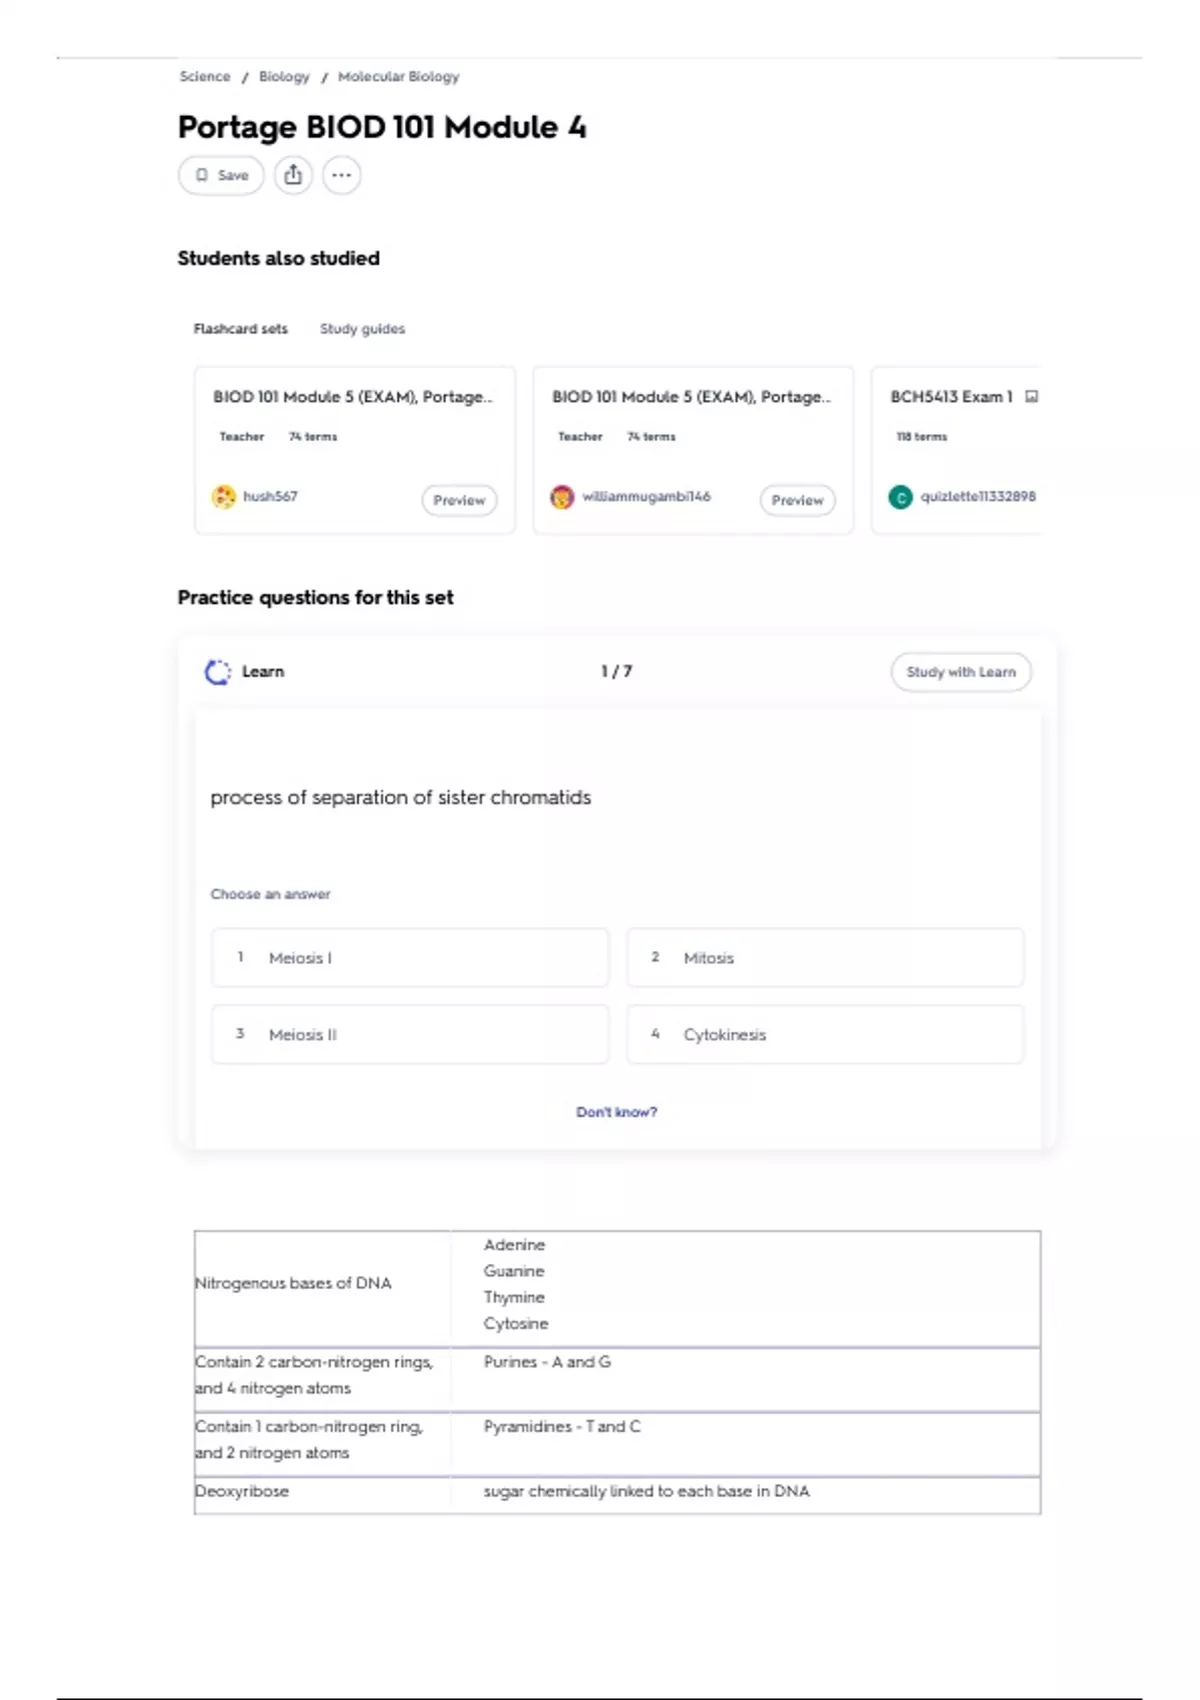Viewport: 1200px width, 1700px height.
Task: Click the share icon button
Action: pyautogui.click(x=293, y=175)
